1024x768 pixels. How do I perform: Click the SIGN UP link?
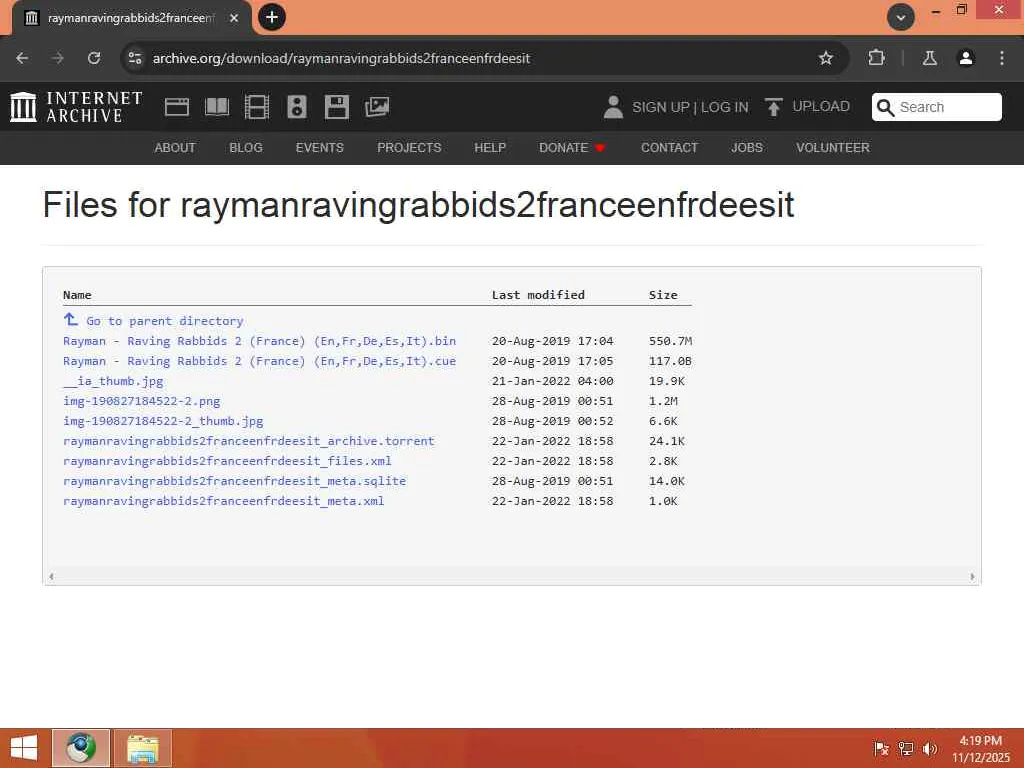pos(660,107)
